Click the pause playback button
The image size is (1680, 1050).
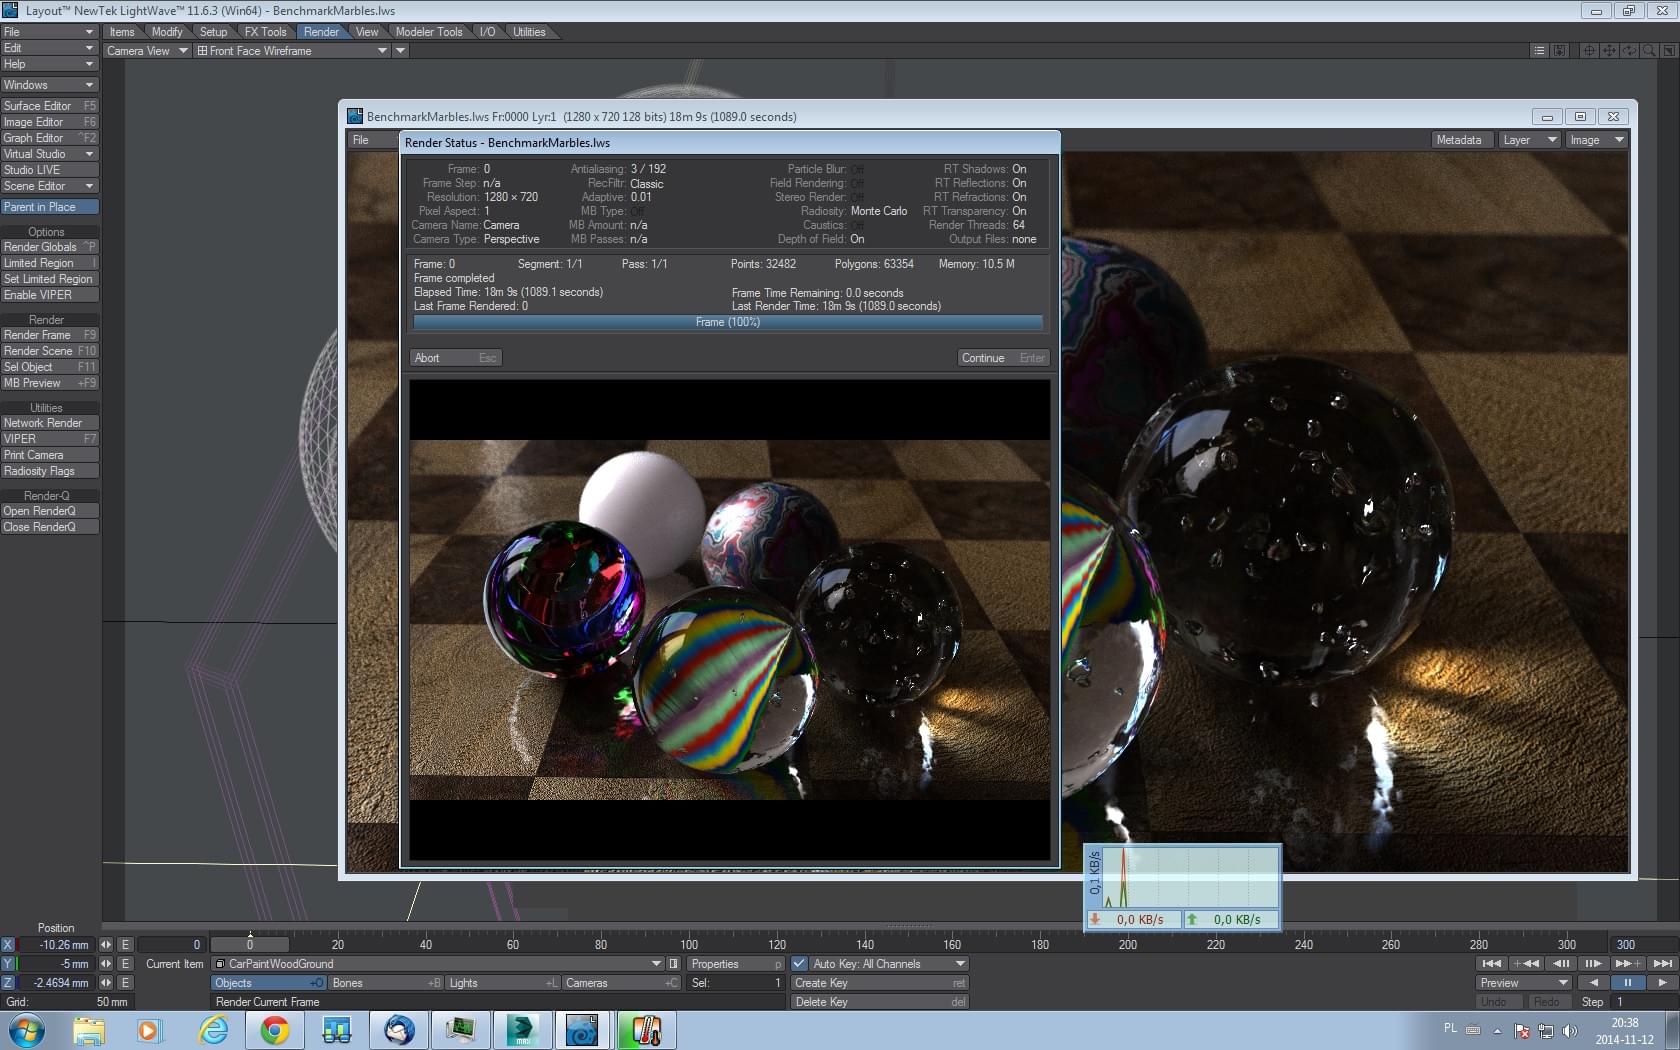1627,983
